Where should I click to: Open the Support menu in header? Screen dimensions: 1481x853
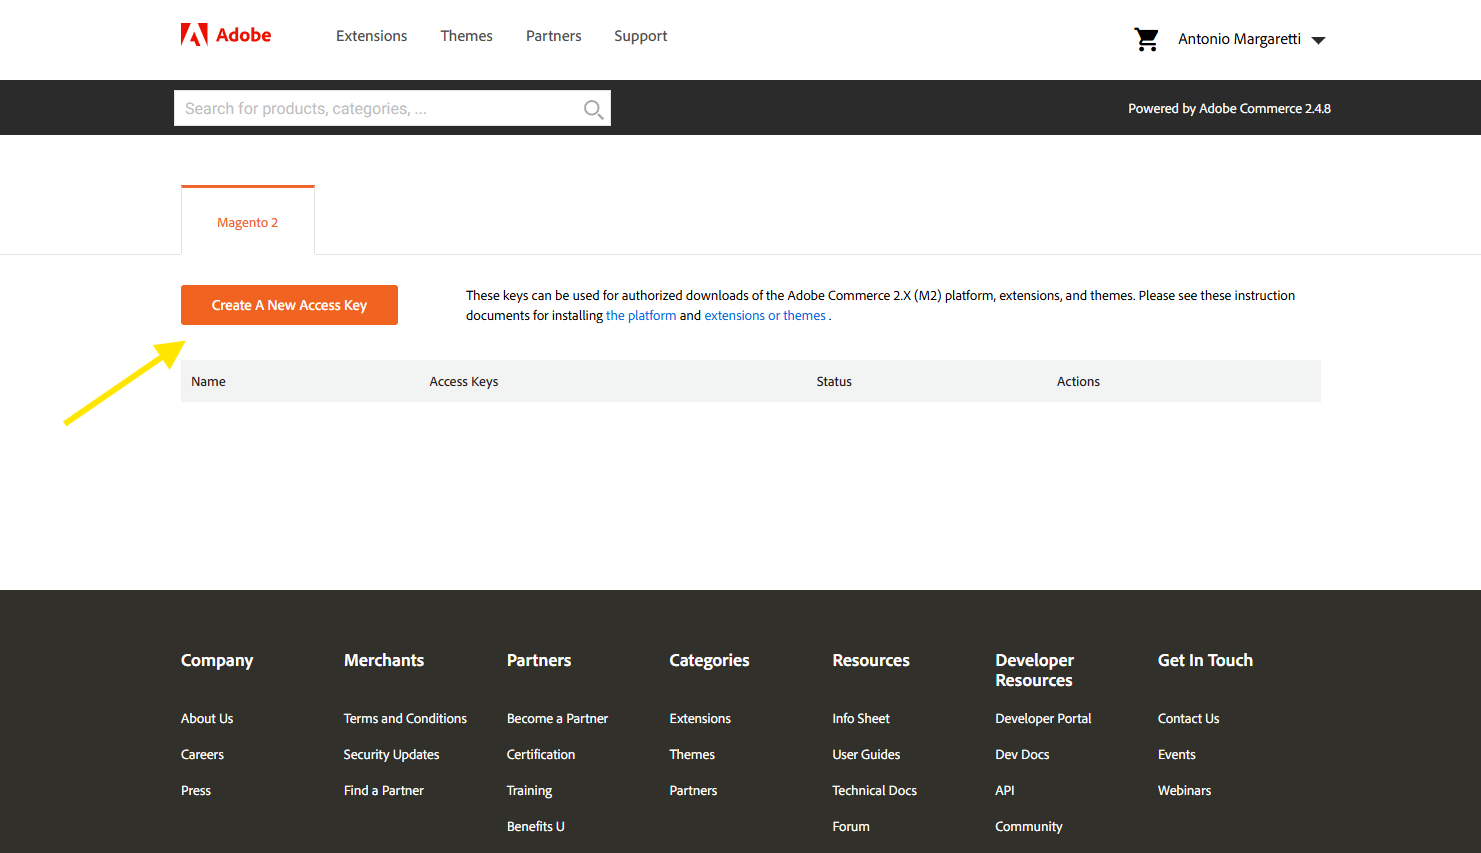(x=640, y=36)
